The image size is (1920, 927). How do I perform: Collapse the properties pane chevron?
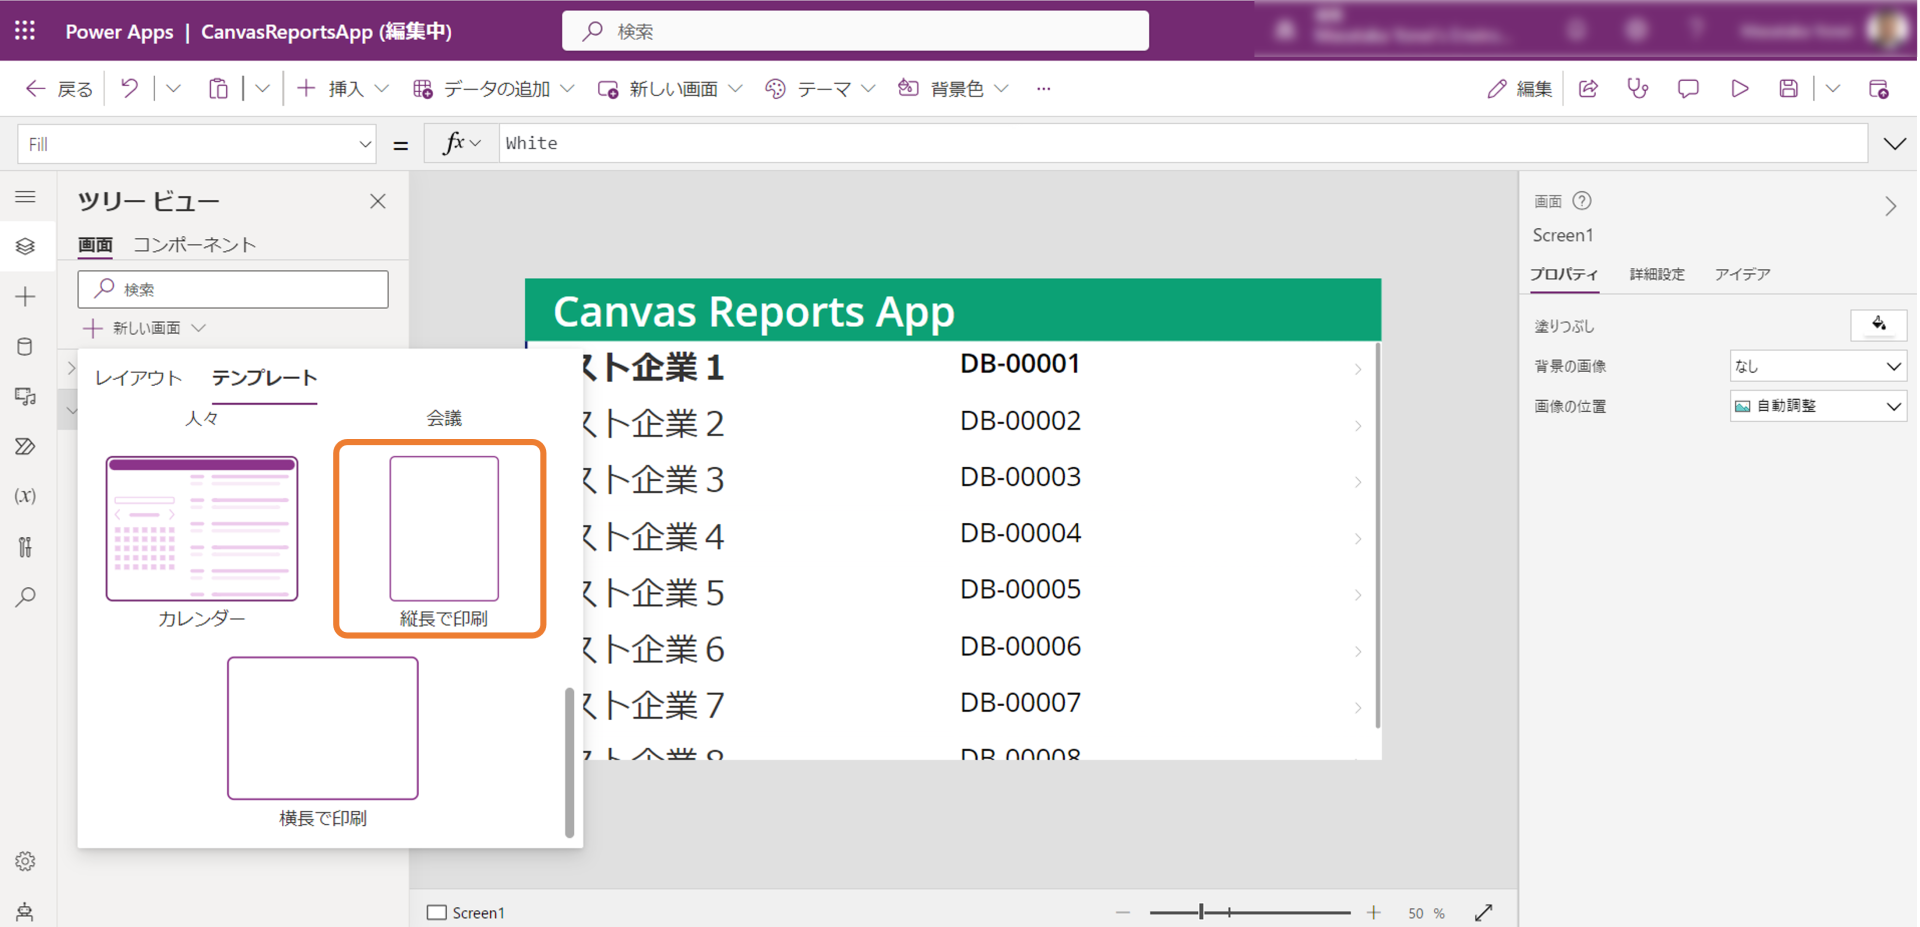[1891, 206]
